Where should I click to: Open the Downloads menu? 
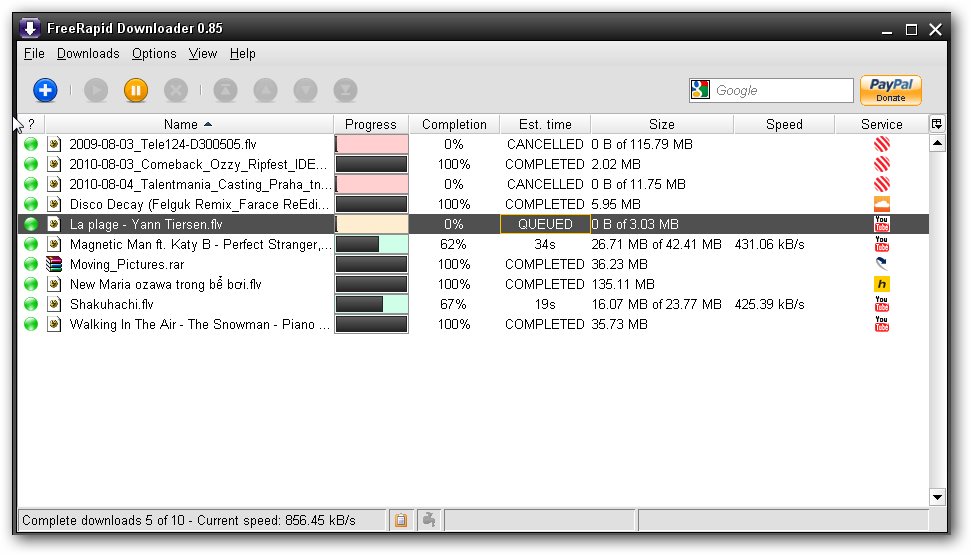[x=88, y=54]
